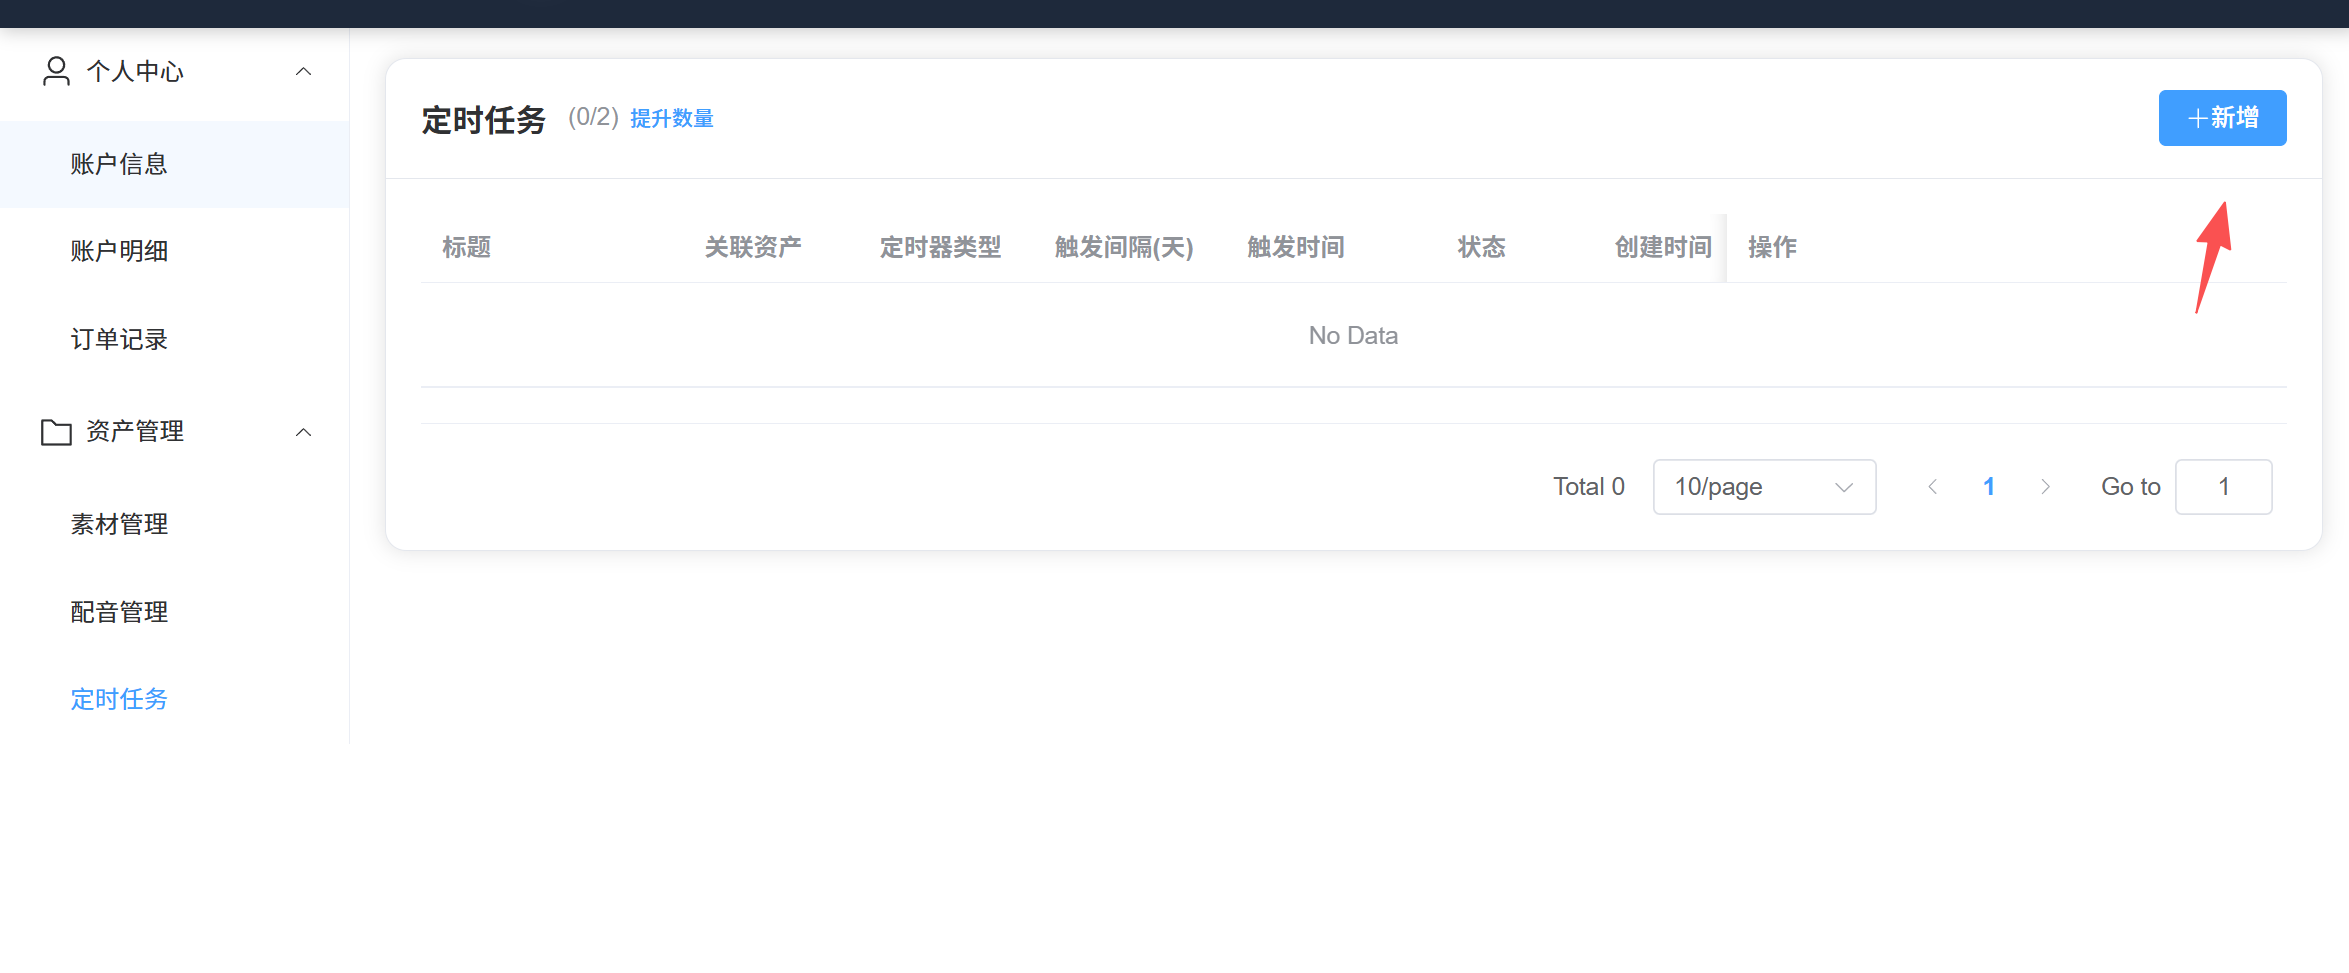
Task: Click the 状态 column header
Action: point(1482,247)
